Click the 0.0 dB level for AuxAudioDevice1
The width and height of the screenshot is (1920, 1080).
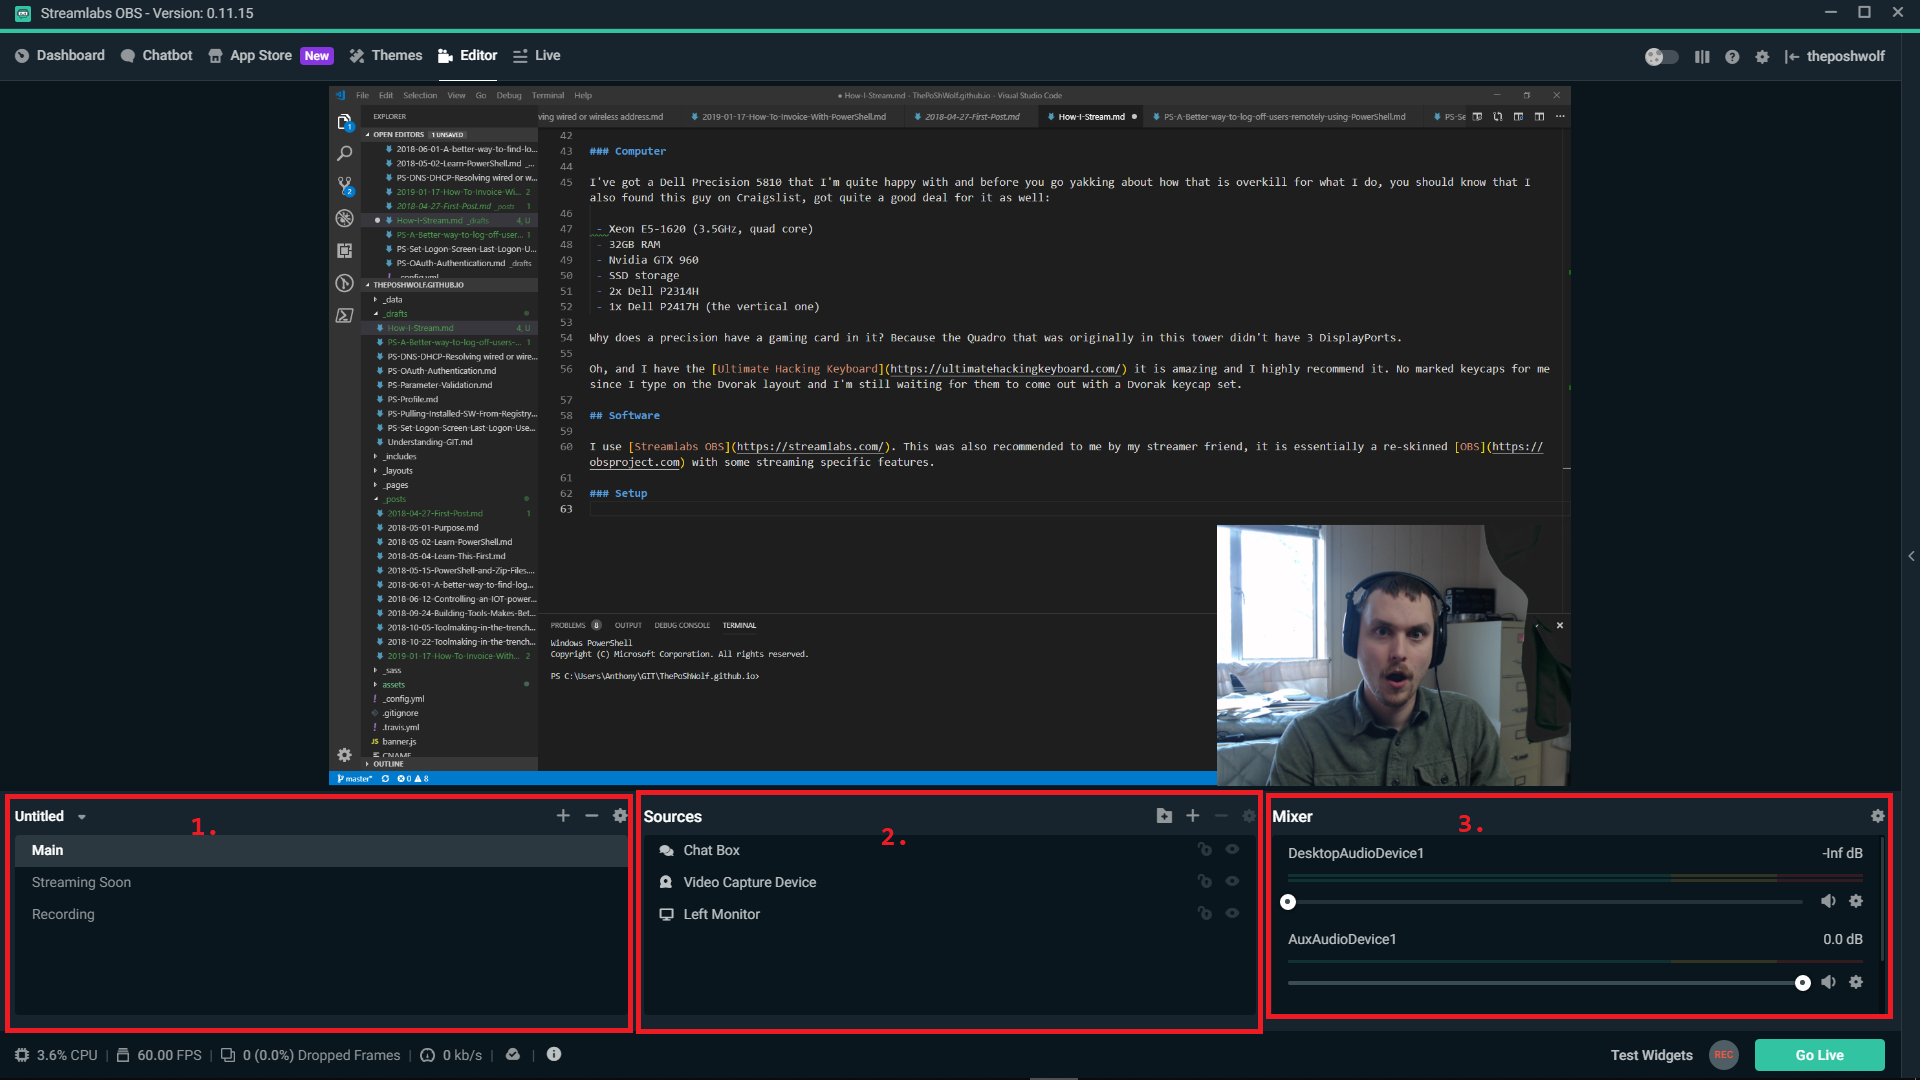point(1842,939)
